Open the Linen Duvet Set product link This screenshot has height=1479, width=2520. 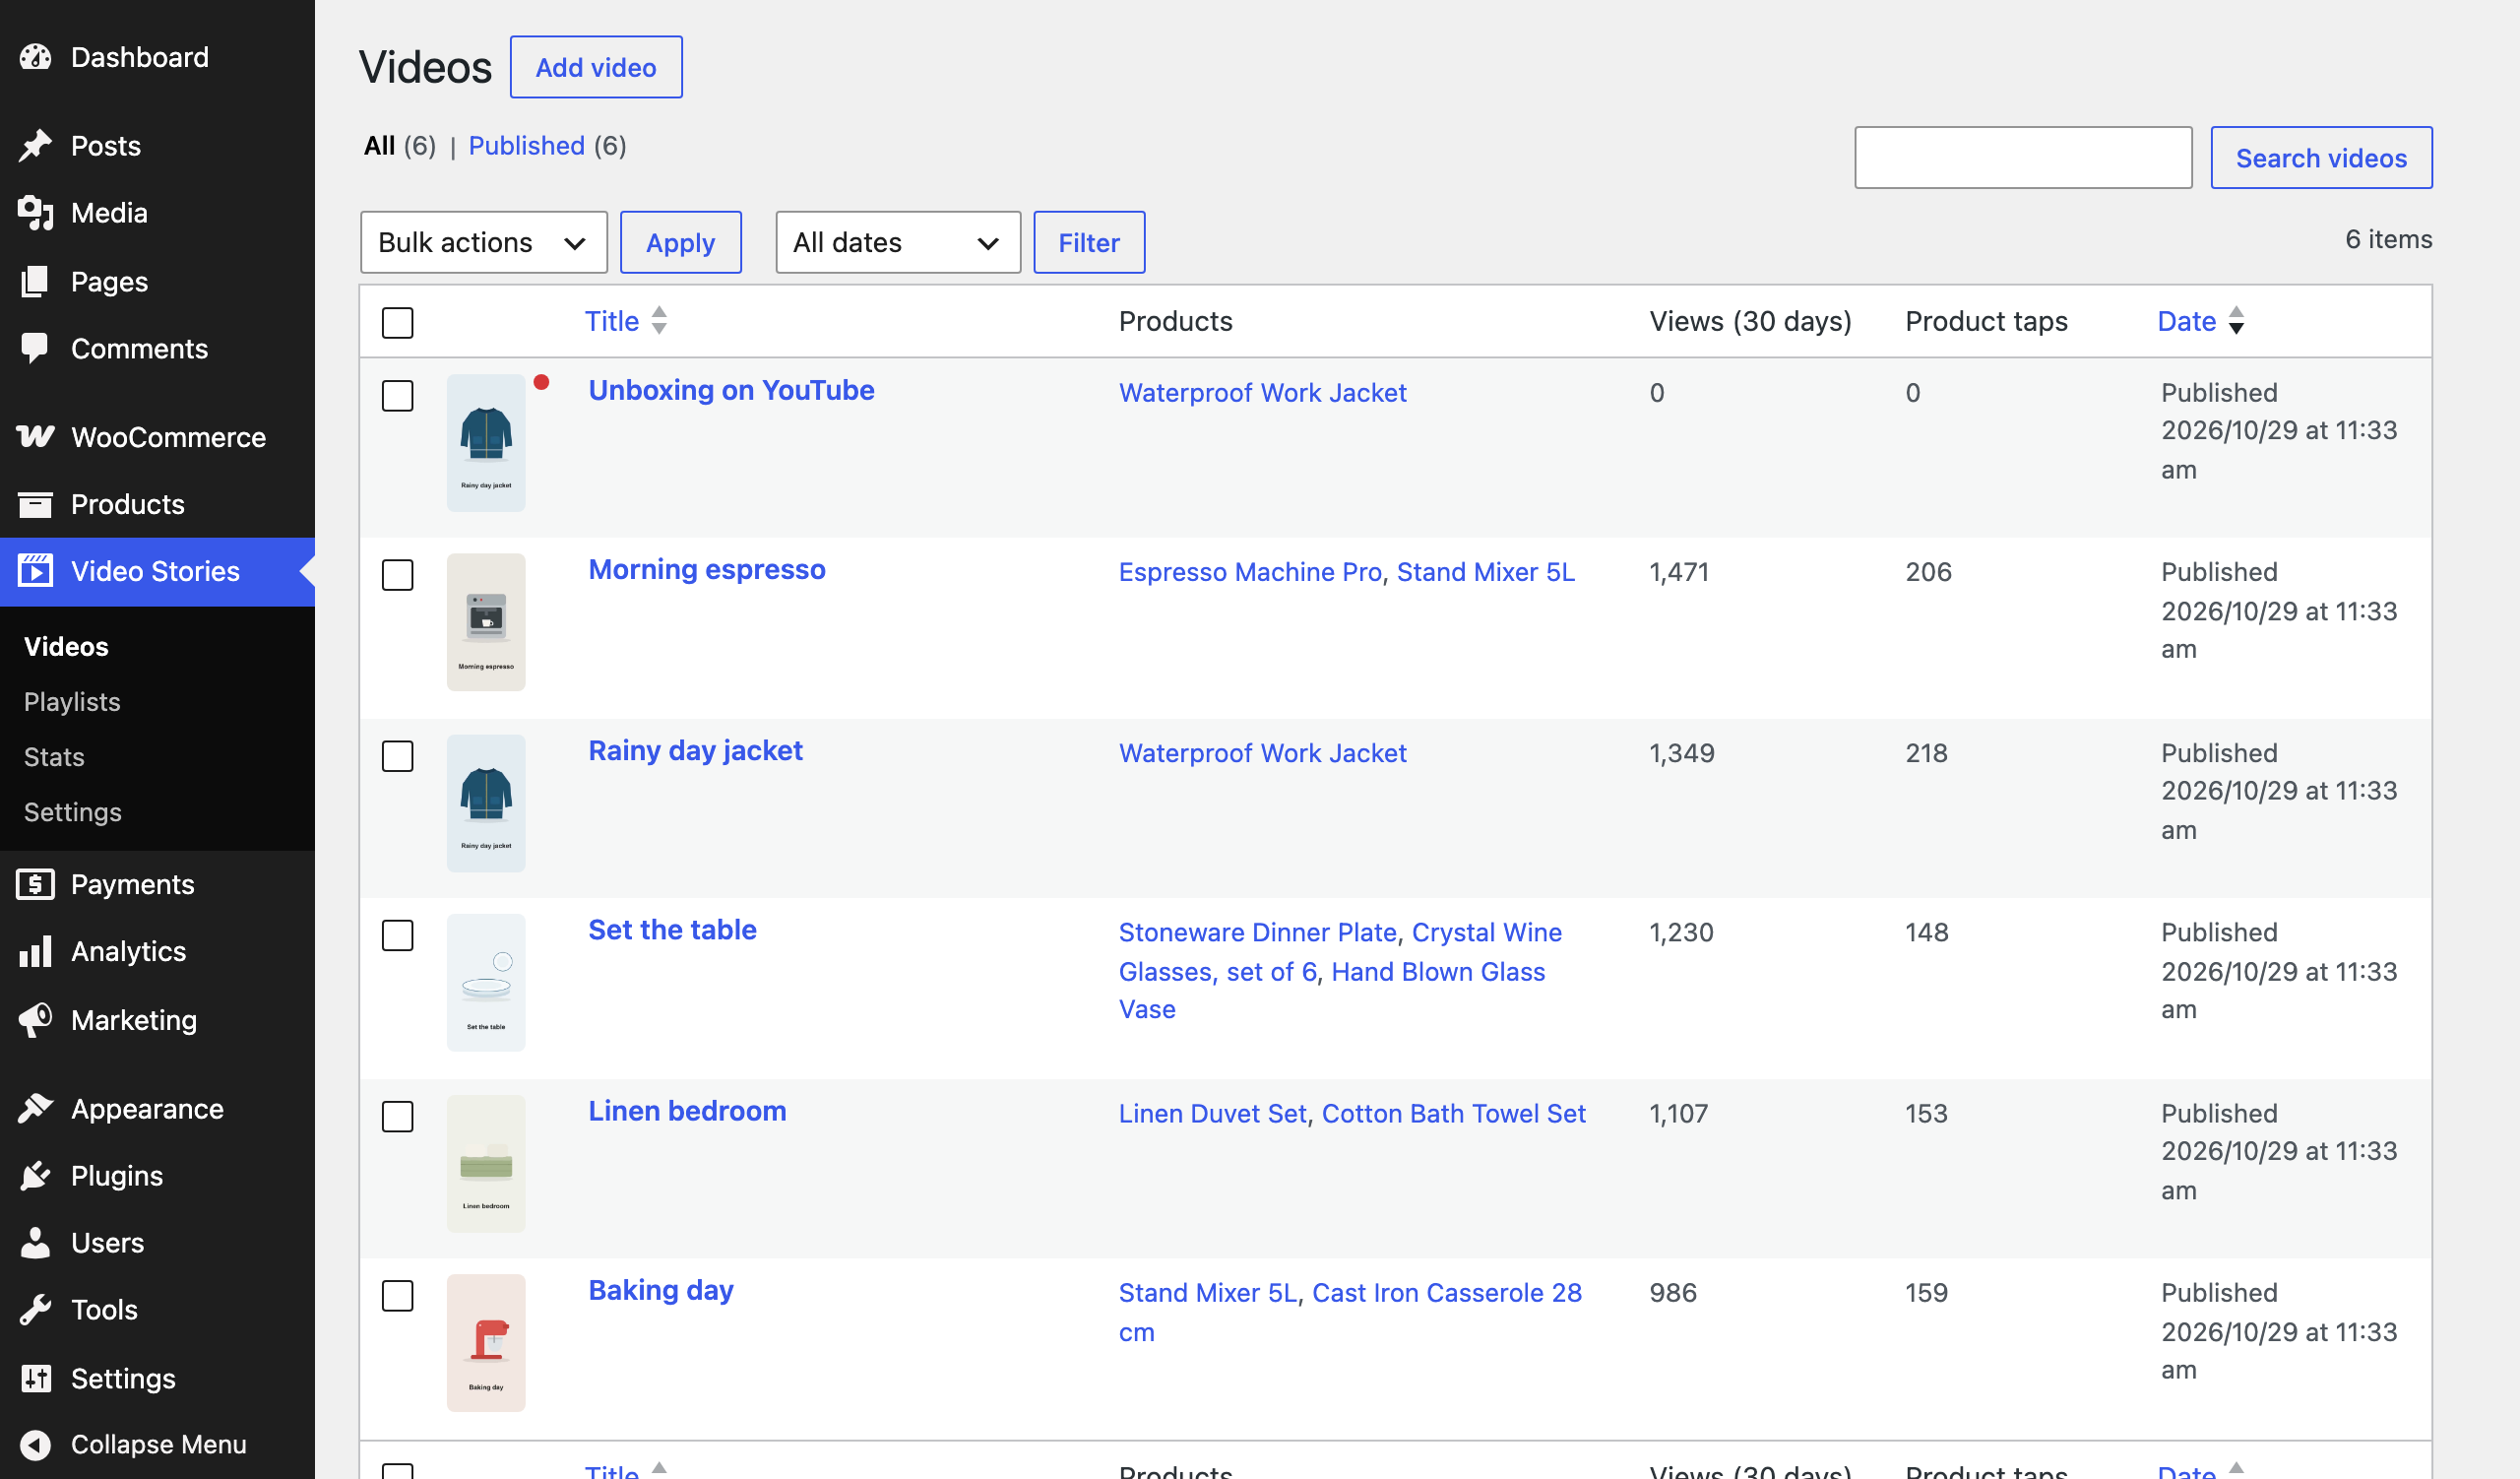pyautogui.click(x=1212, y=1113)
